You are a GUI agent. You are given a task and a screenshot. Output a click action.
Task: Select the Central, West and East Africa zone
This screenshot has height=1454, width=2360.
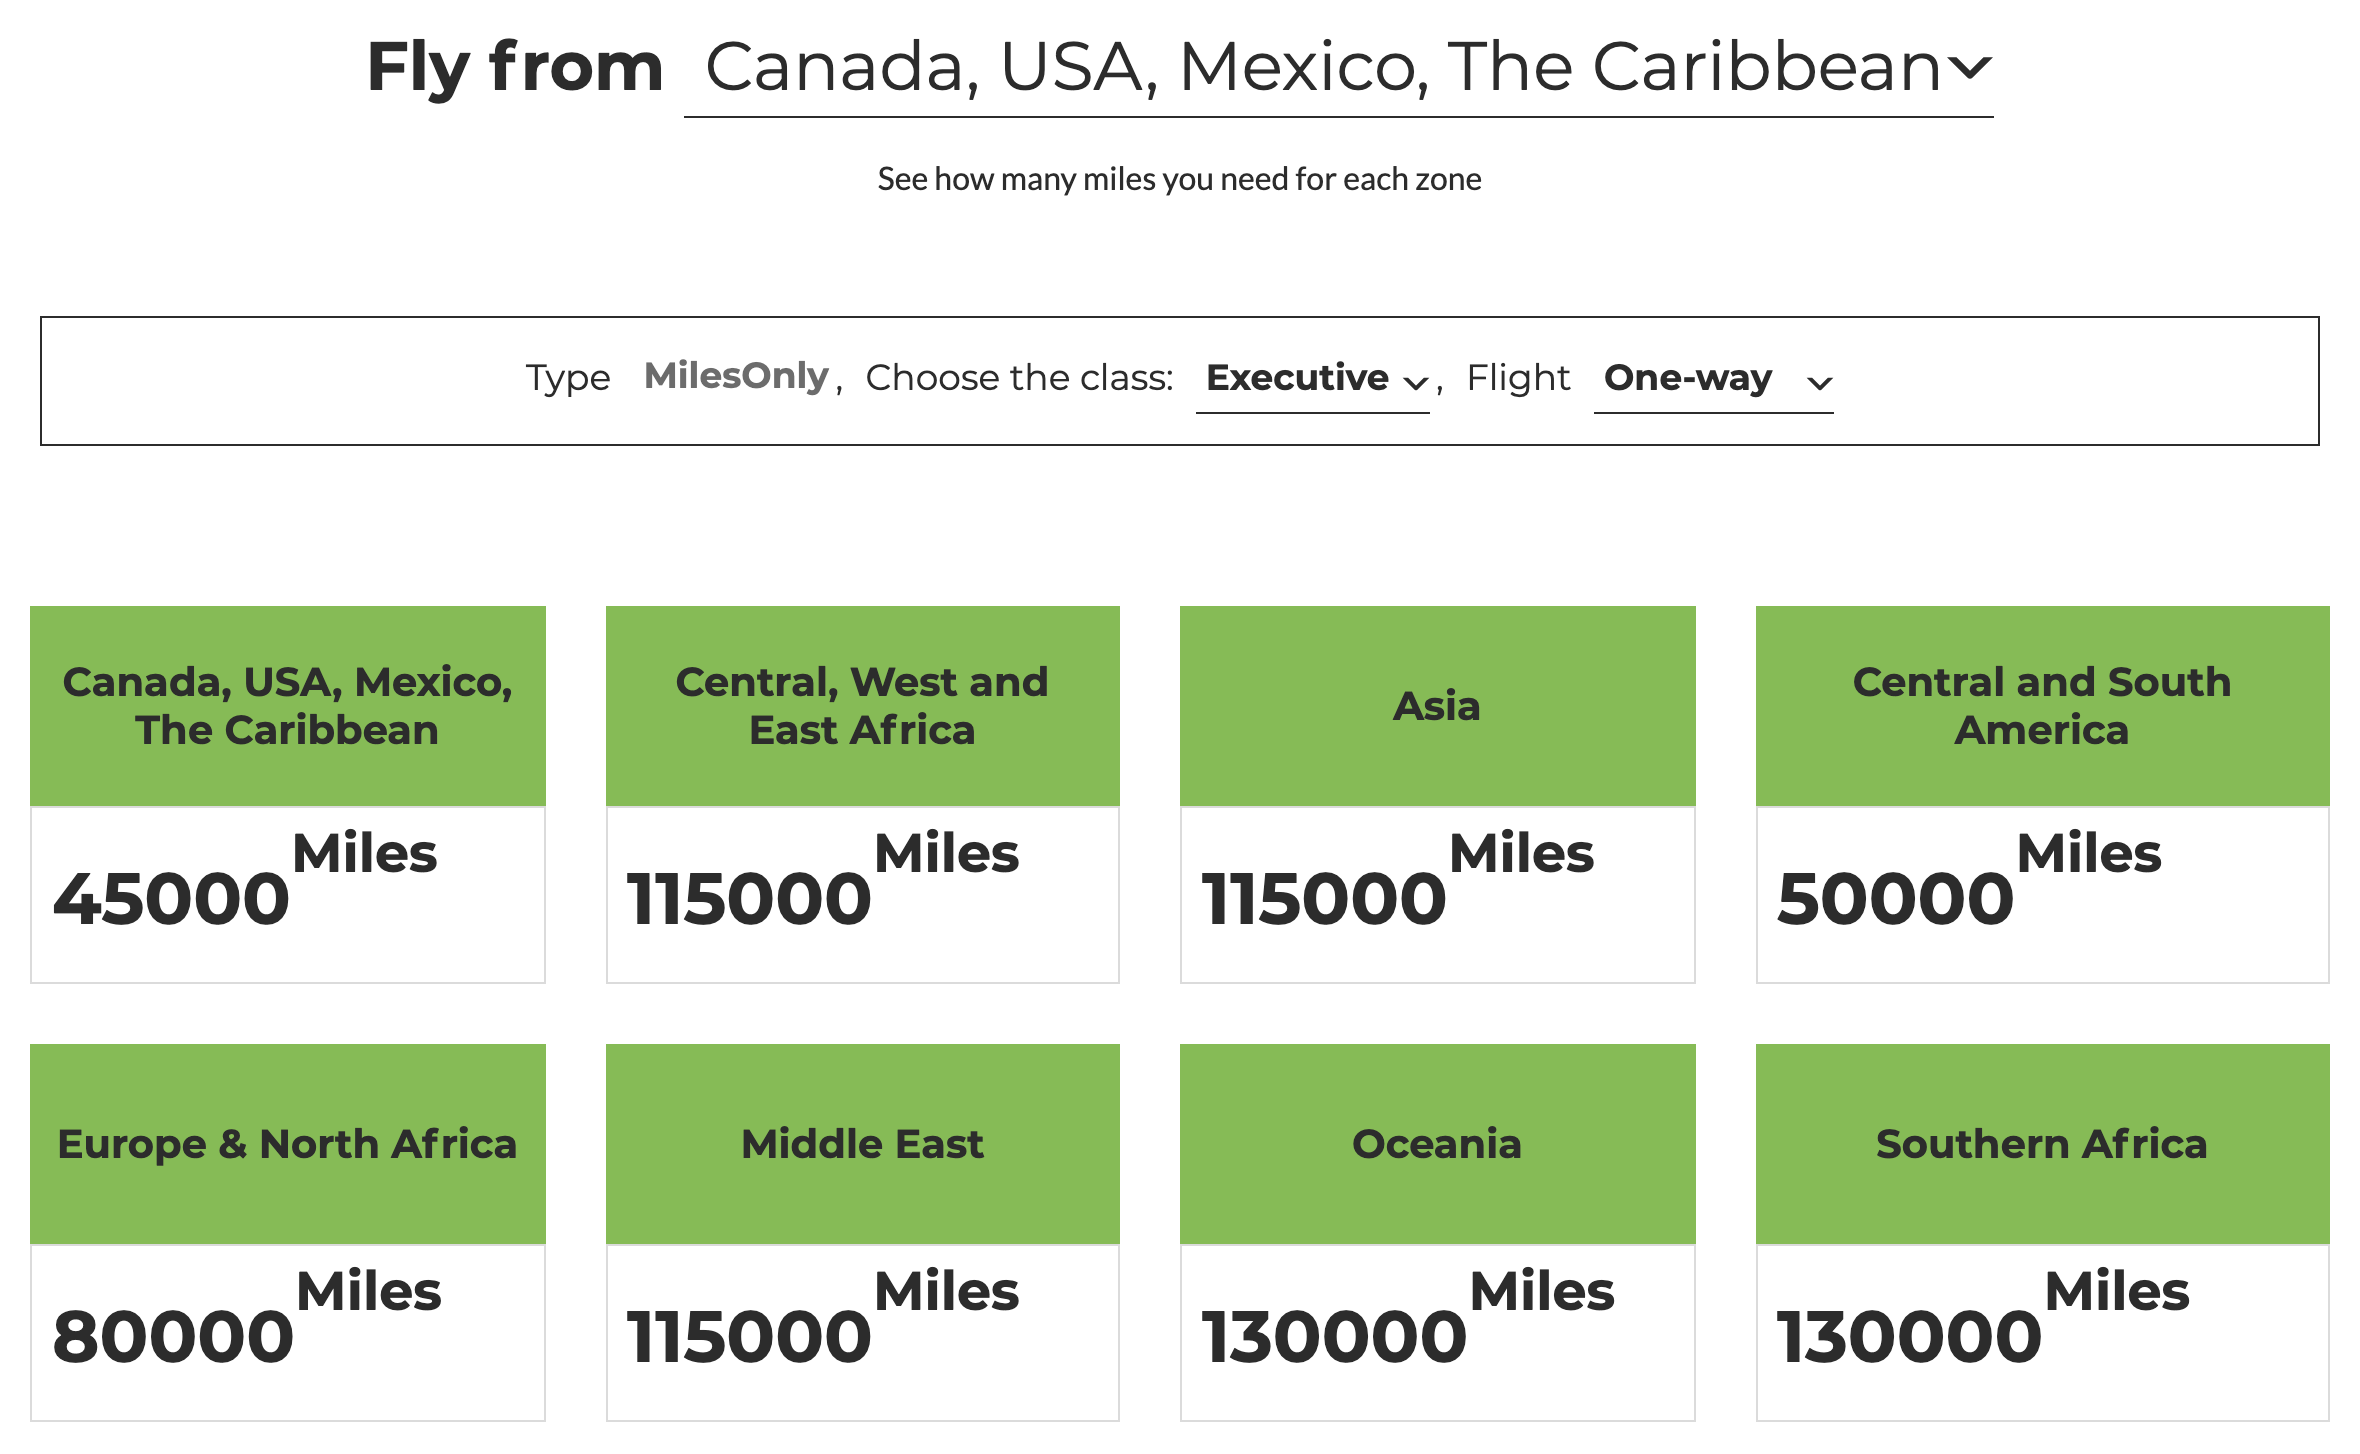click(862, 706)
